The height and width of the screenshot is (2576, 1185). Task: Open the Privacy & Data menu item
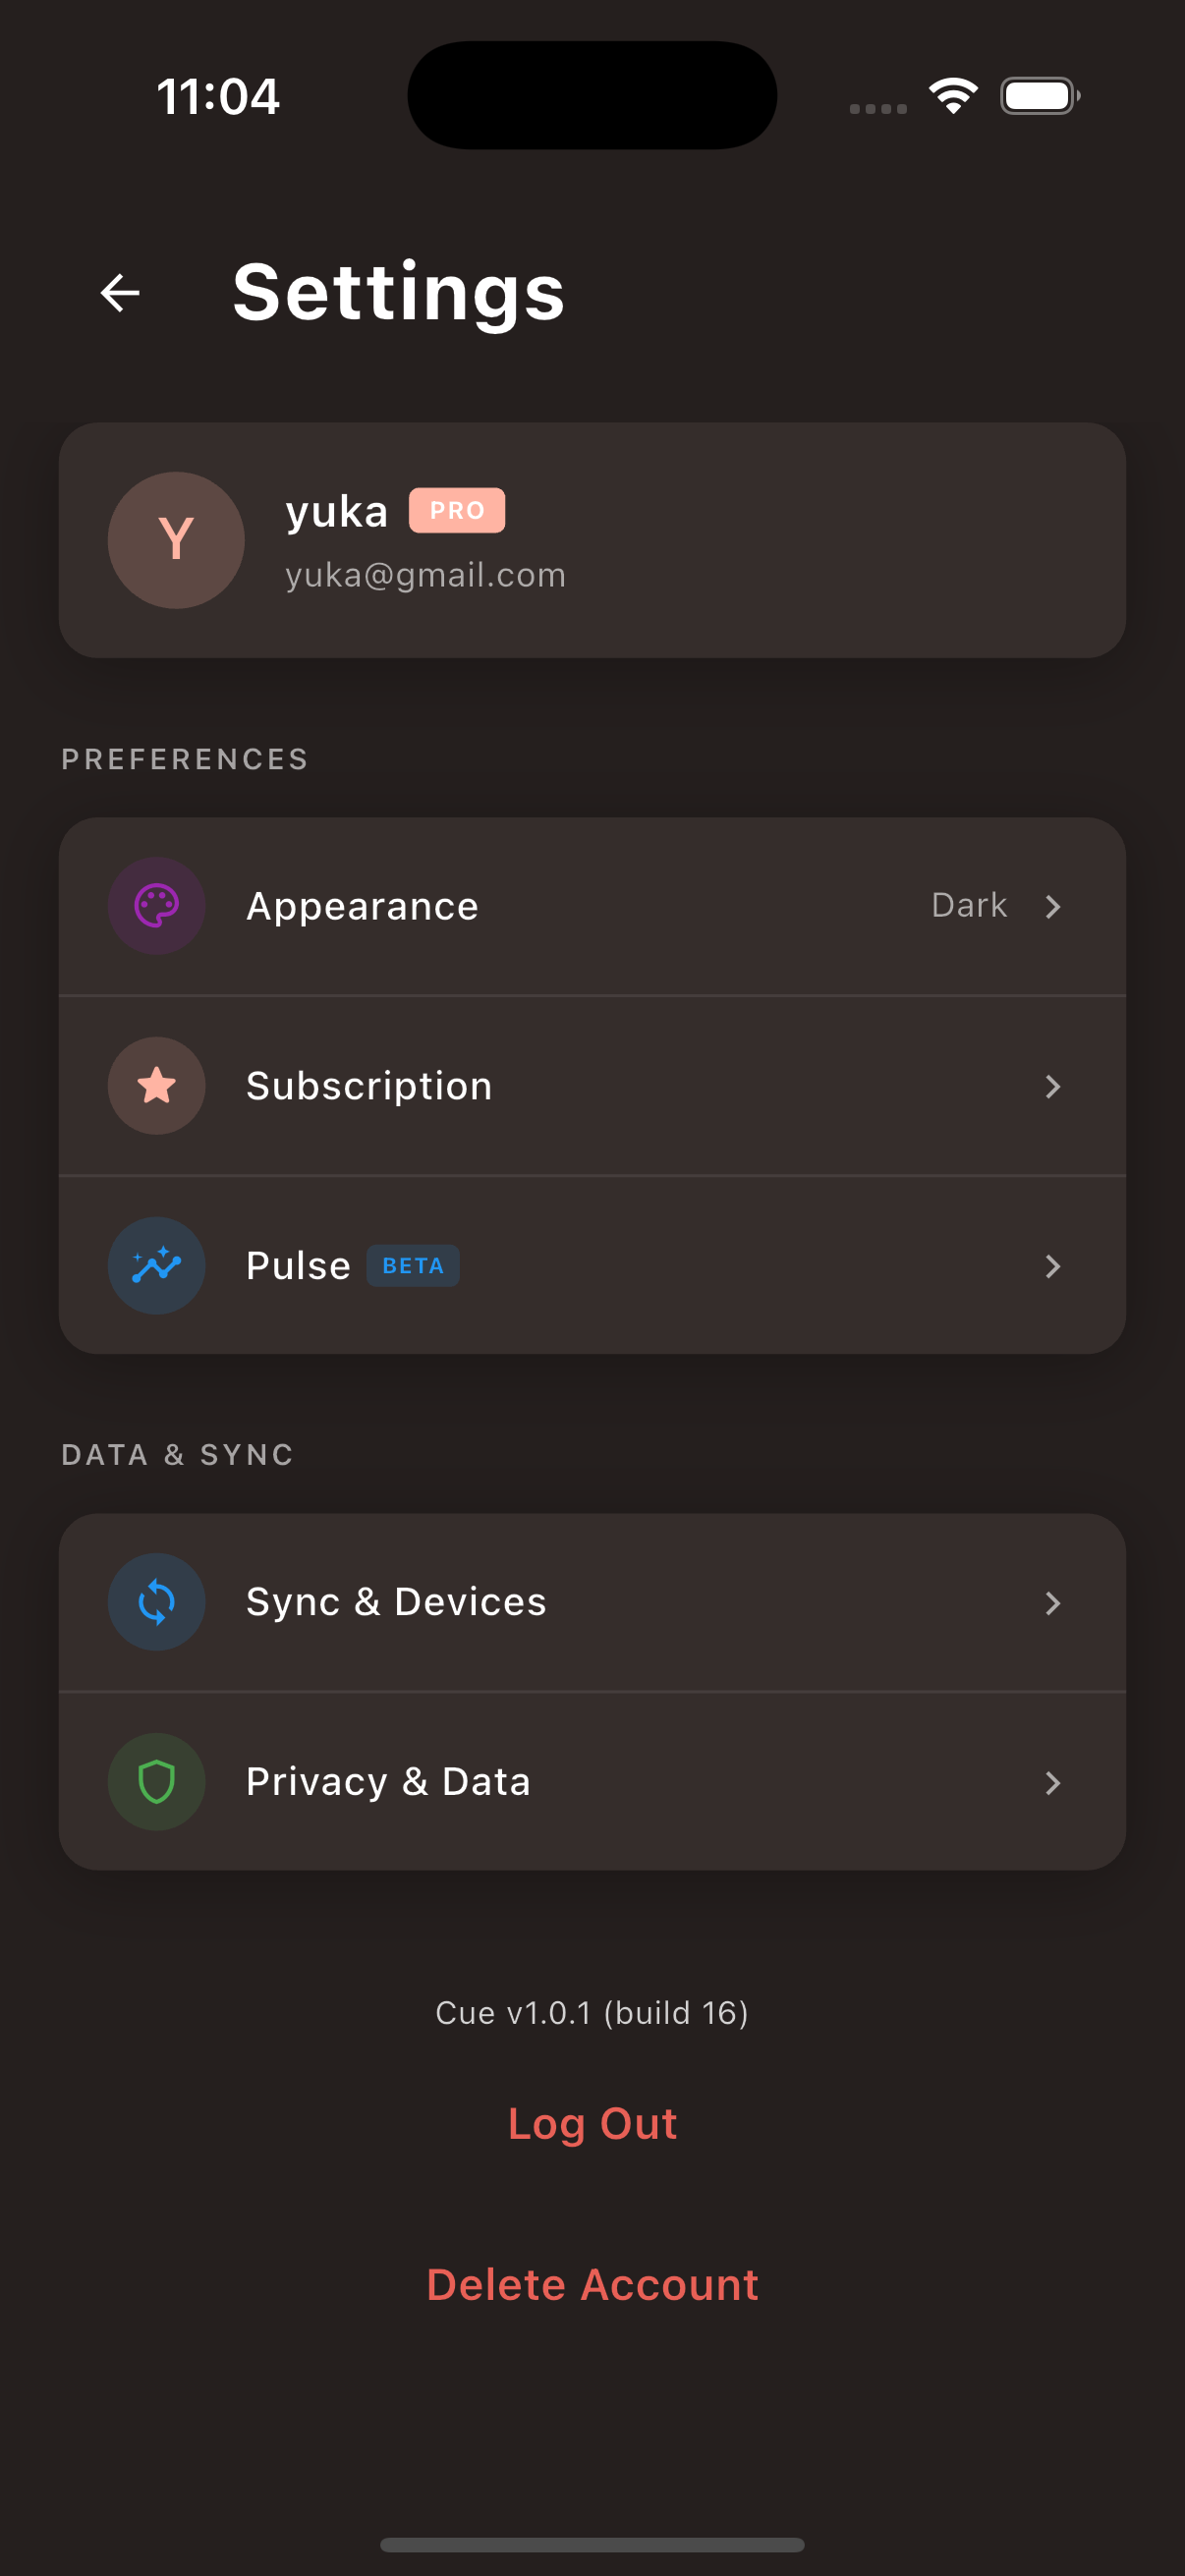click(x=592, y=1782)
